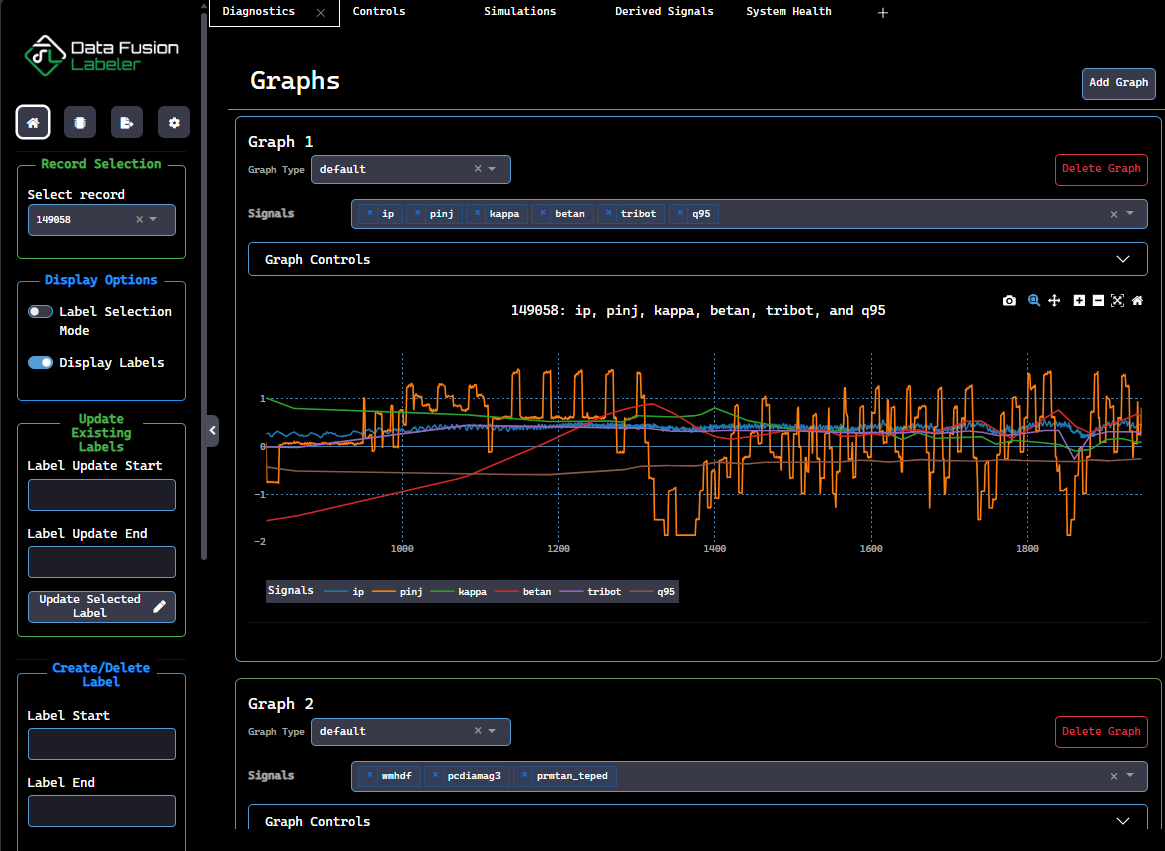The width and height of the screenshot is (1165, 851).
Task: Open Graph Type dropdown for Graph 2
Action: (494, 731)
